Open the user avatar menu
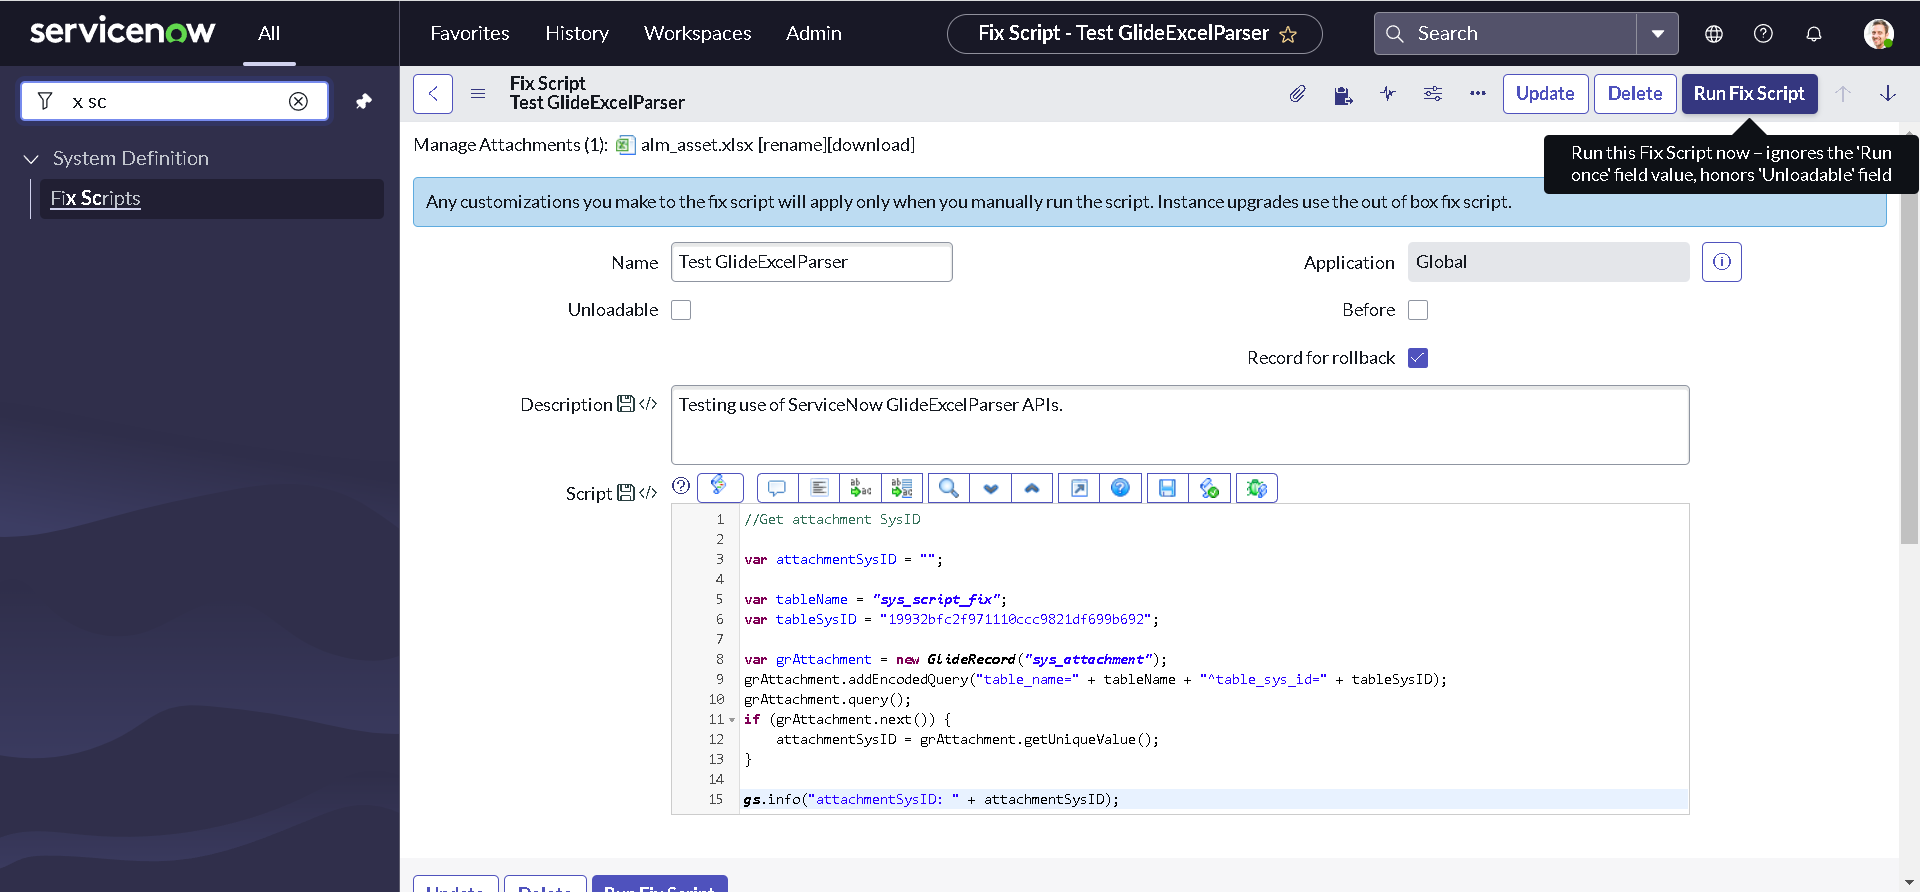The height and width of the screenshot is (892, 1920). click(1879, 34)
